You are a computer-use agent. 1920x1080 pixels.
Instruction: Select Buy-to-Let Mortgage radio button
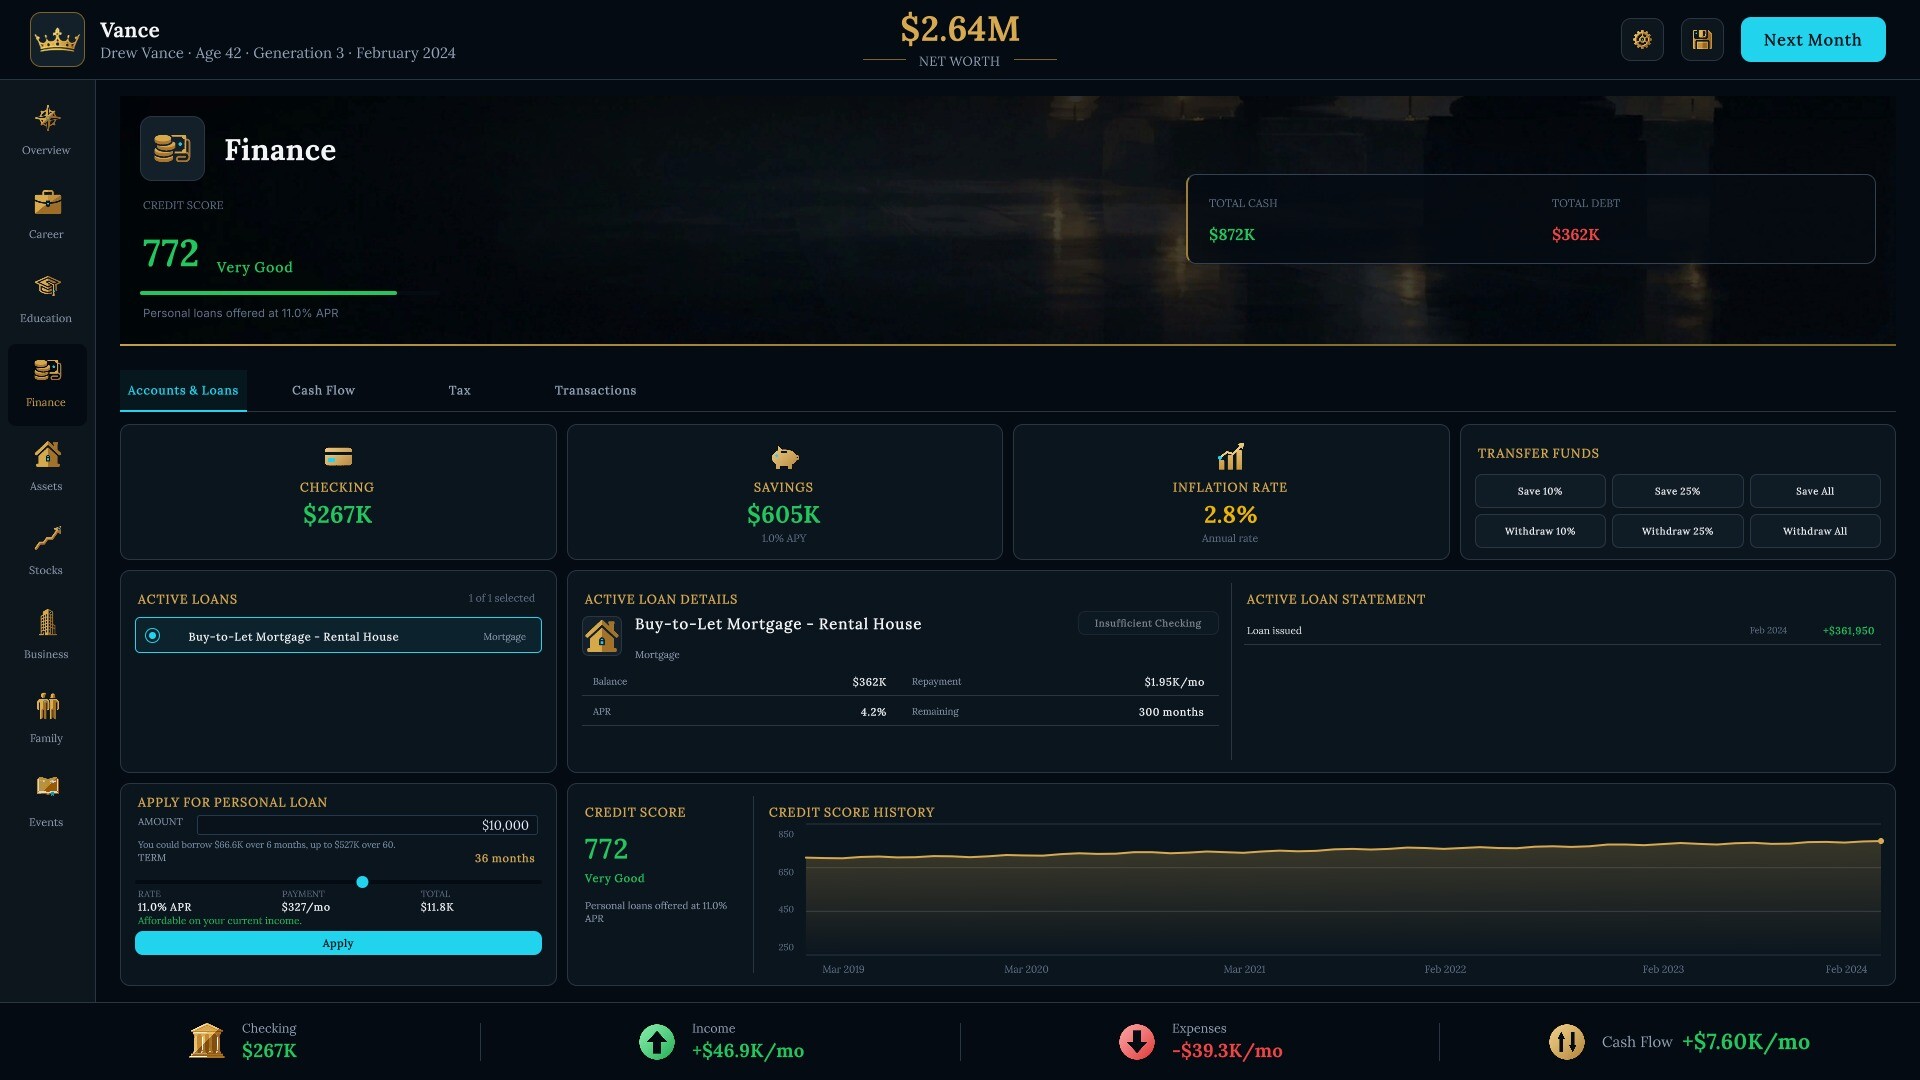(x=152, y=636)
